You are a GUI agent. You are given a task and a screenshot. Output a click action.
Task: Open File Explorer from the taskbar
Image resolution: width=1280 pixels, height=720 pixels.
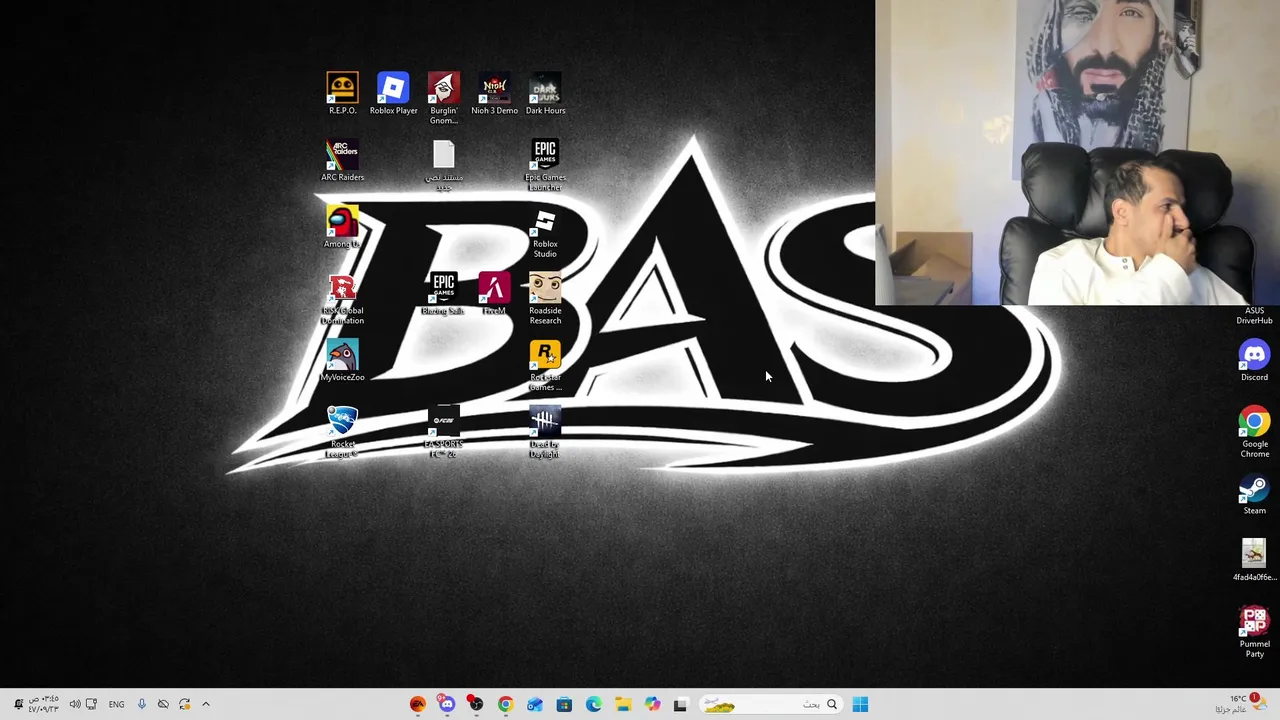[x=623, y=704]
